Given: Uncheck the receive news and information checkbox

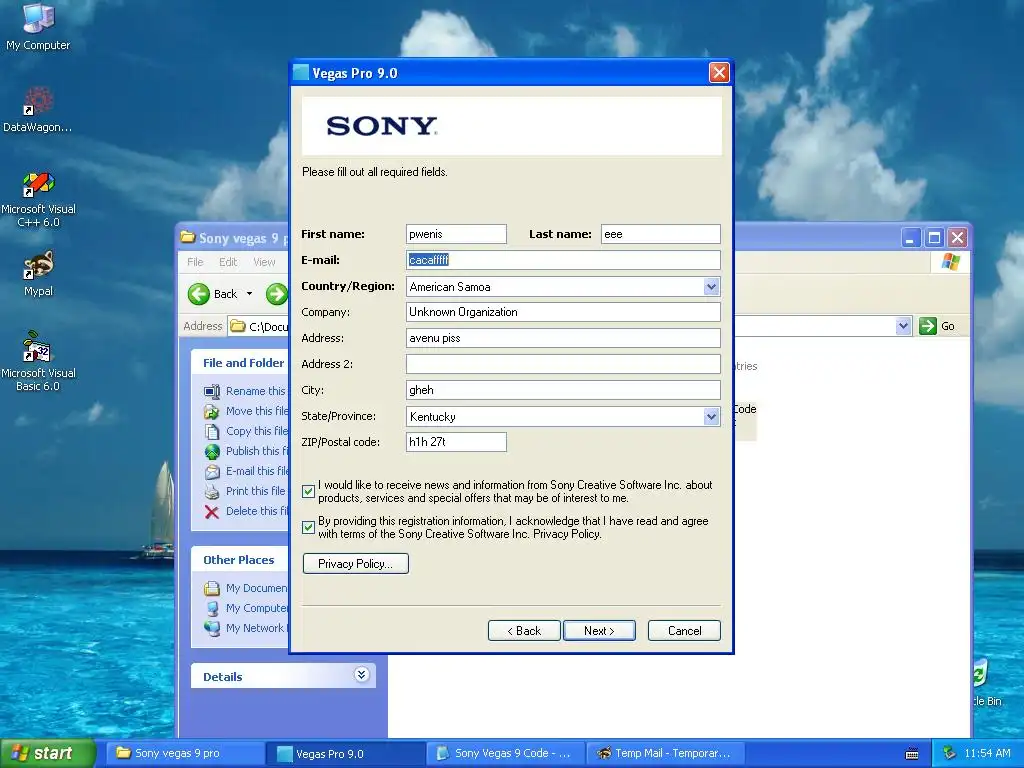Looking at the screenshot, I should click(x=309, y=491).
